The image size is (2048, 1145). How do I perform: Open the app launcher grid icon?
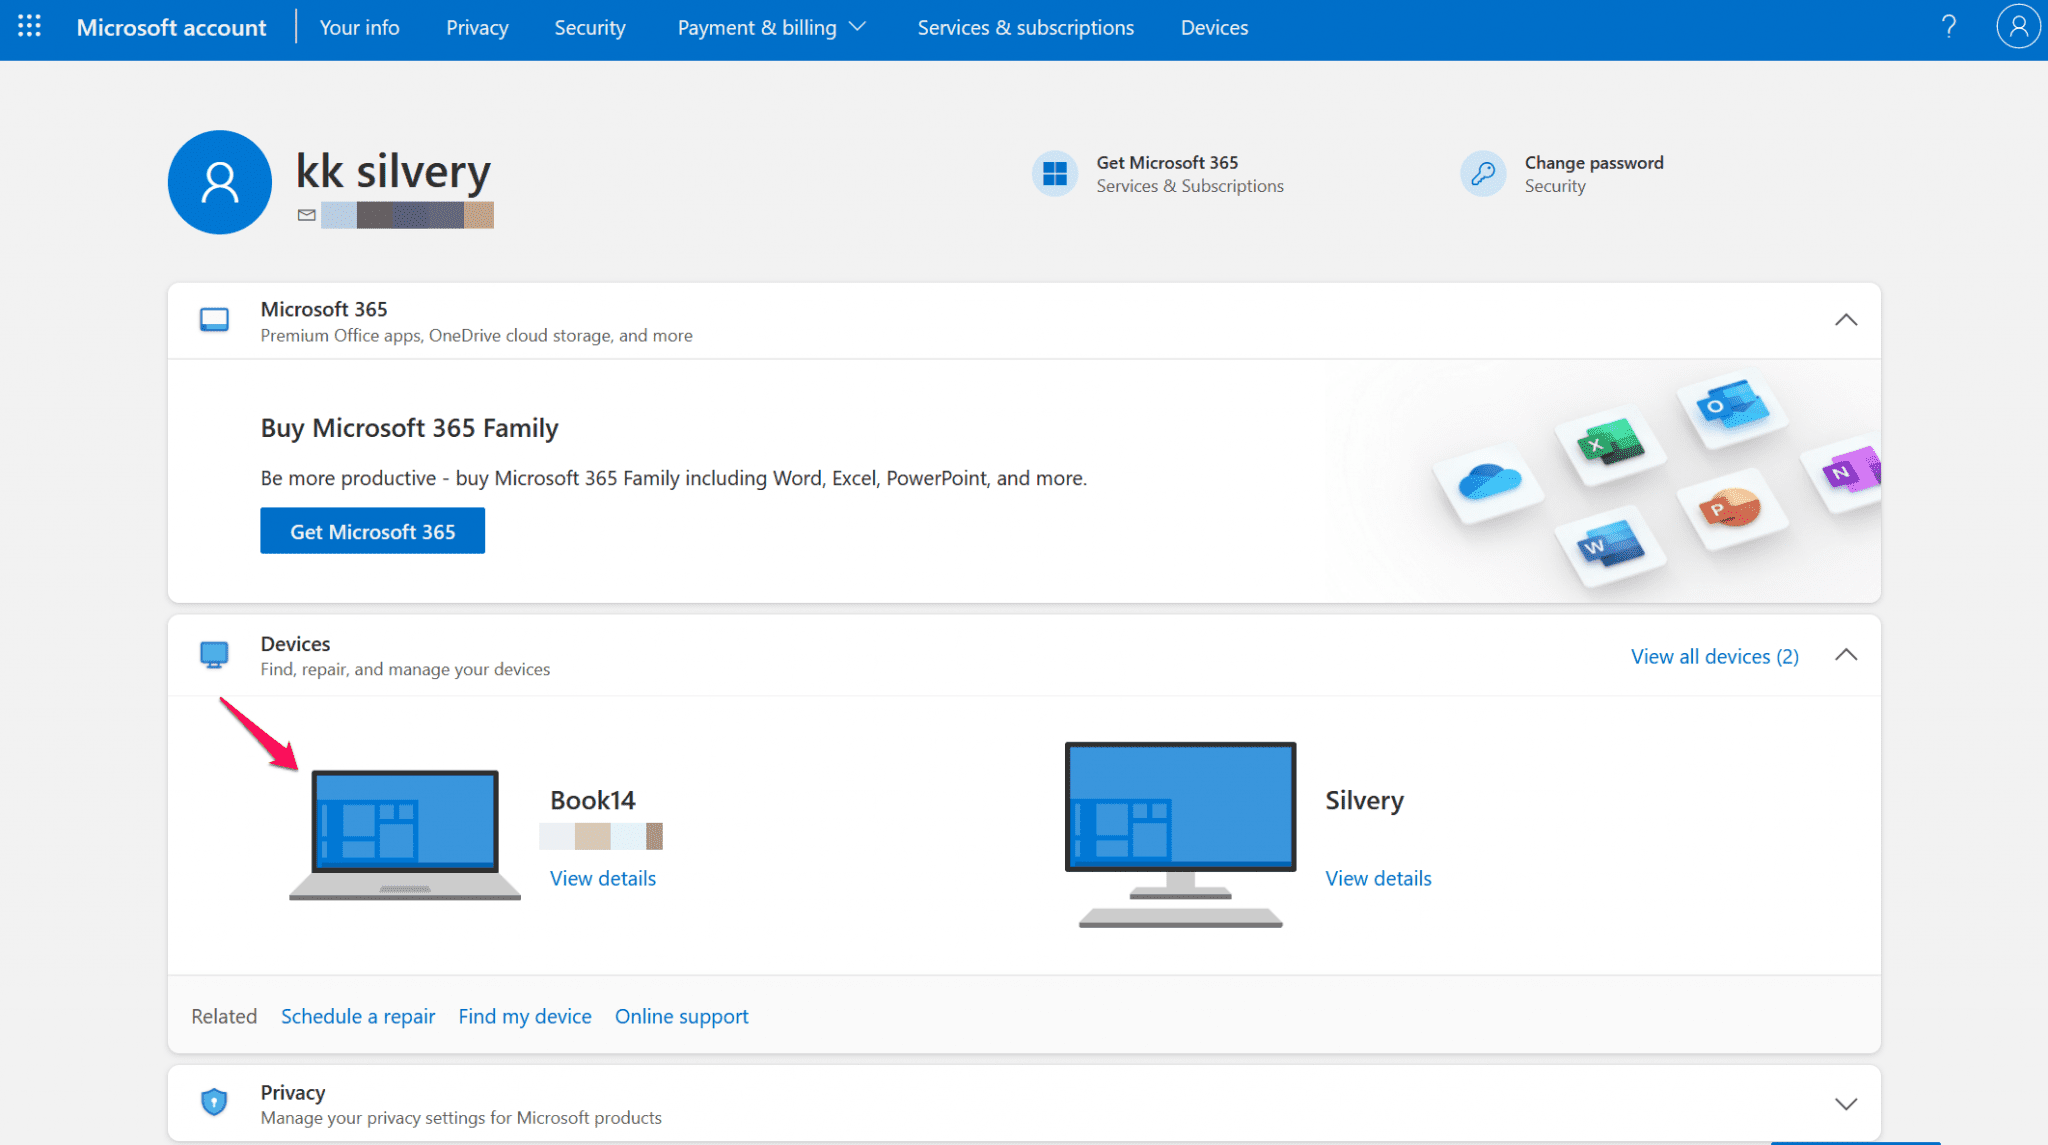pyautogui.click(x=29, y=27)
